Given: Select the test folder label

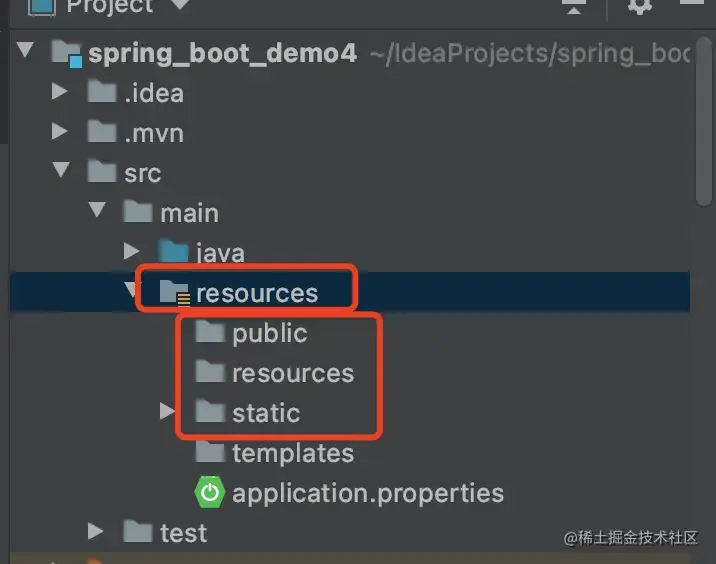Looking at the screenshot, I should pyautogui.click(x=184, y=533).
